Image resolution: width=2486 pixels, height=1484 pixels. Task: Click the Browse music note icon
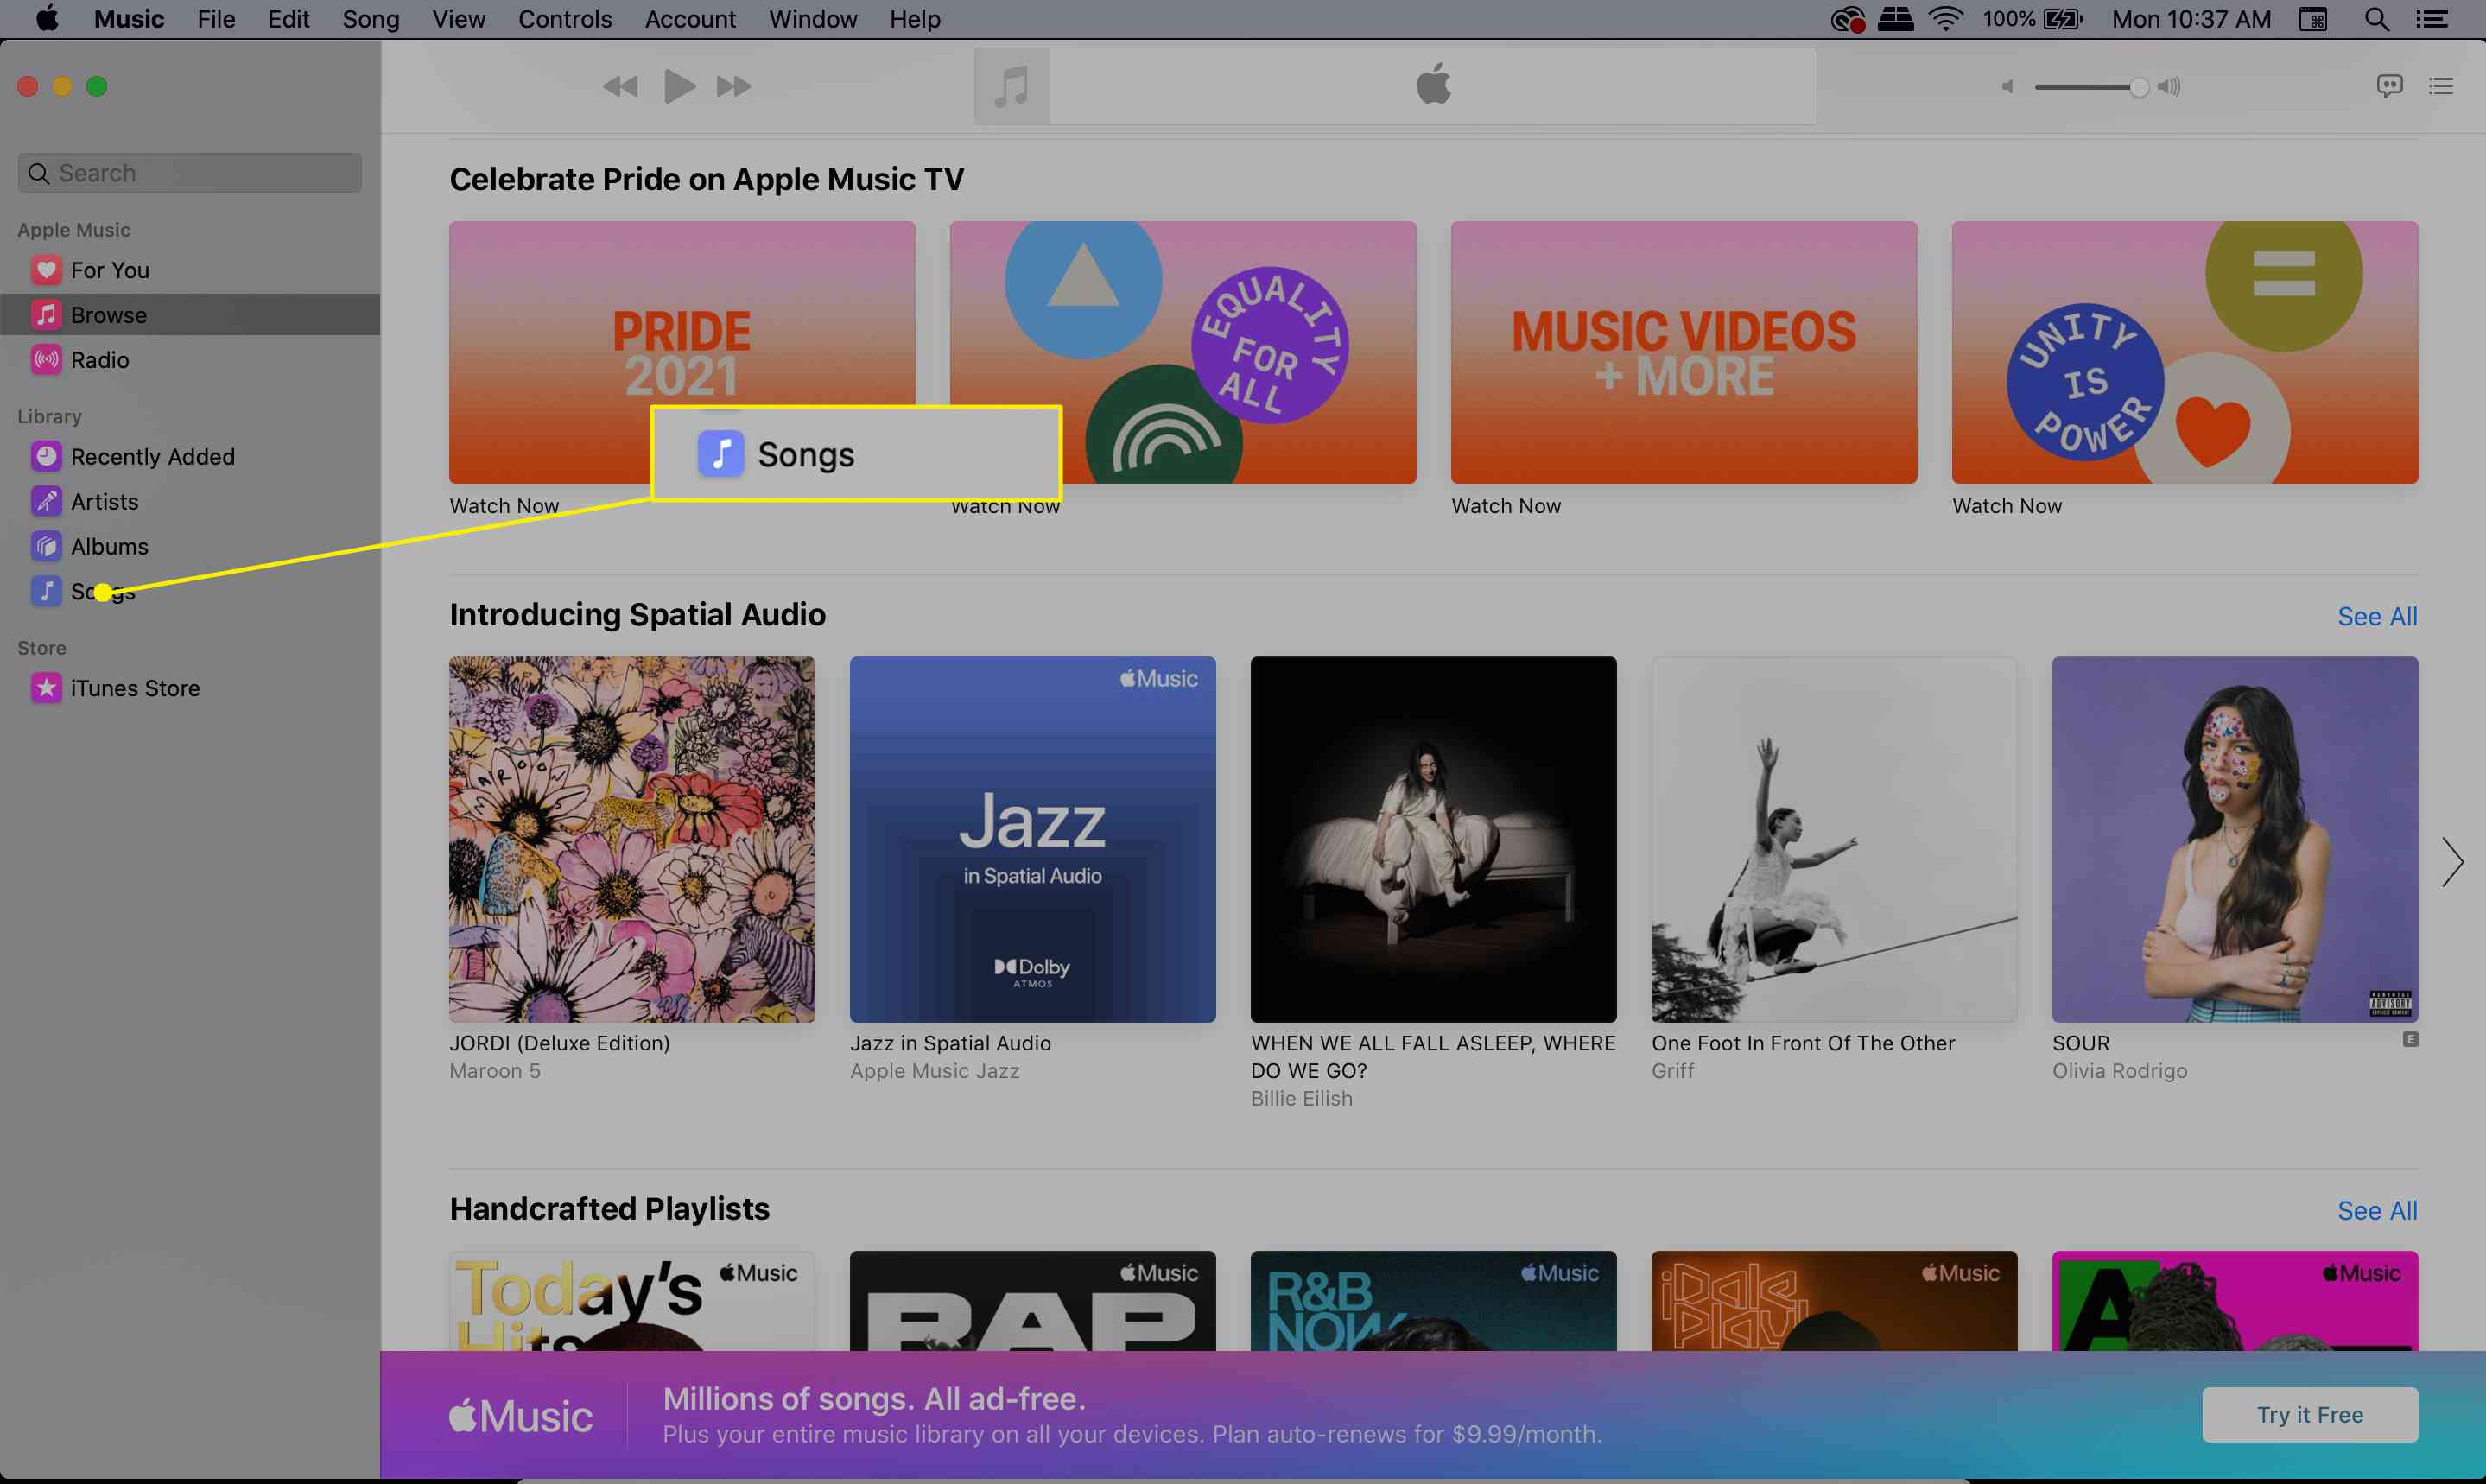[x=46, y=315]
